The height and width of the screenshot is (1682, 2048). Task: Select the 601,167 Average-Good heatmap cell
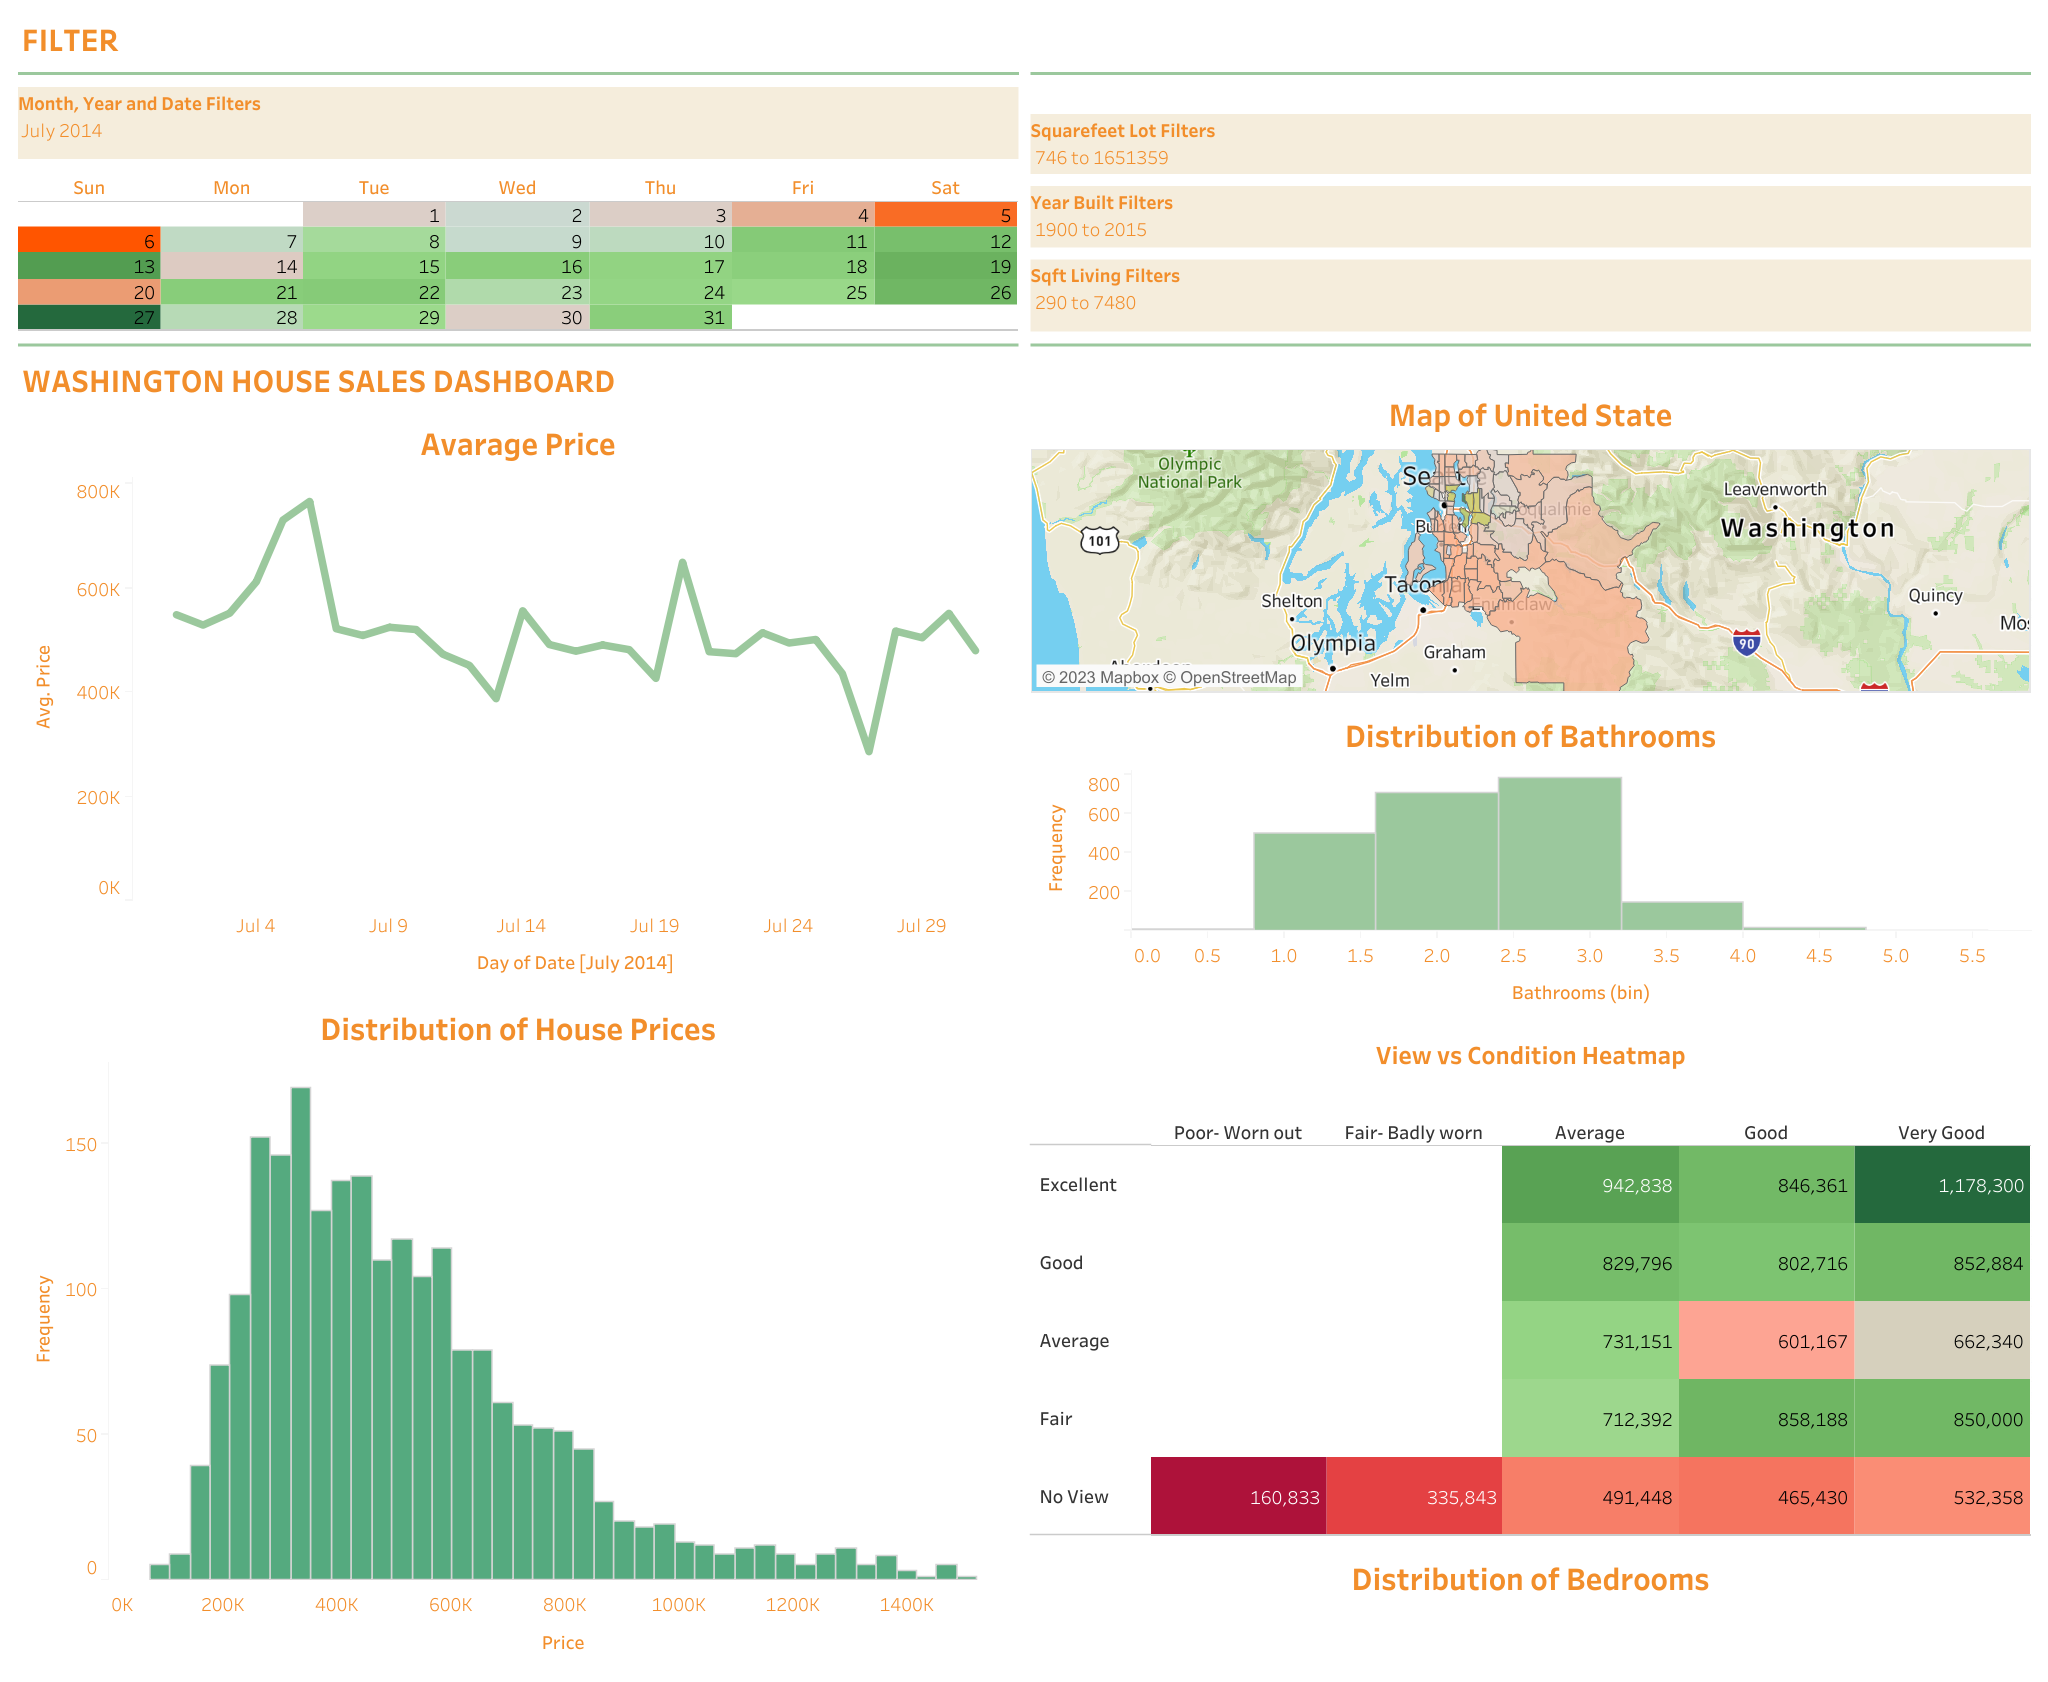pyautogui.click(x=1766, y=1341)
